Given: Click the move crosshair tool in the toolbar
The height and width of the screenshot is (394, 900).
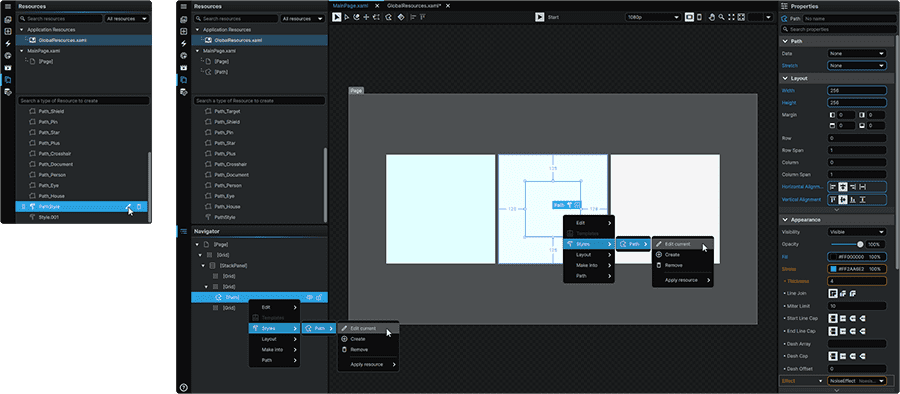Looking at the screenshot, I should pos(366,17).
